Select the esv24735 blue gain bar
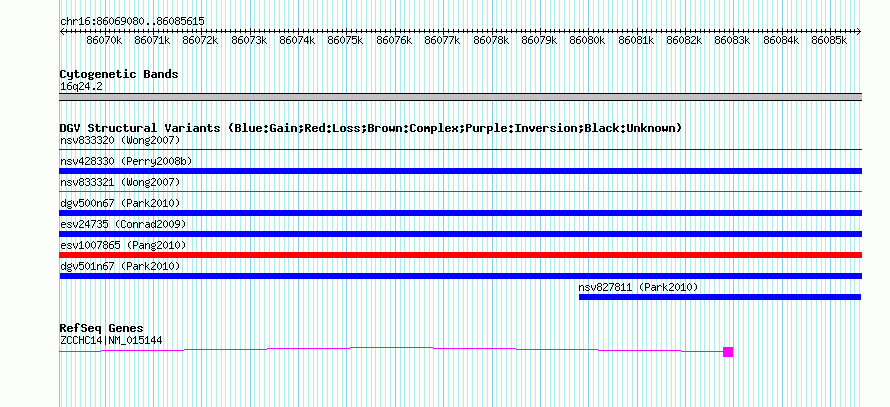This screenshot has width=890, height=407. coord(460,234)
